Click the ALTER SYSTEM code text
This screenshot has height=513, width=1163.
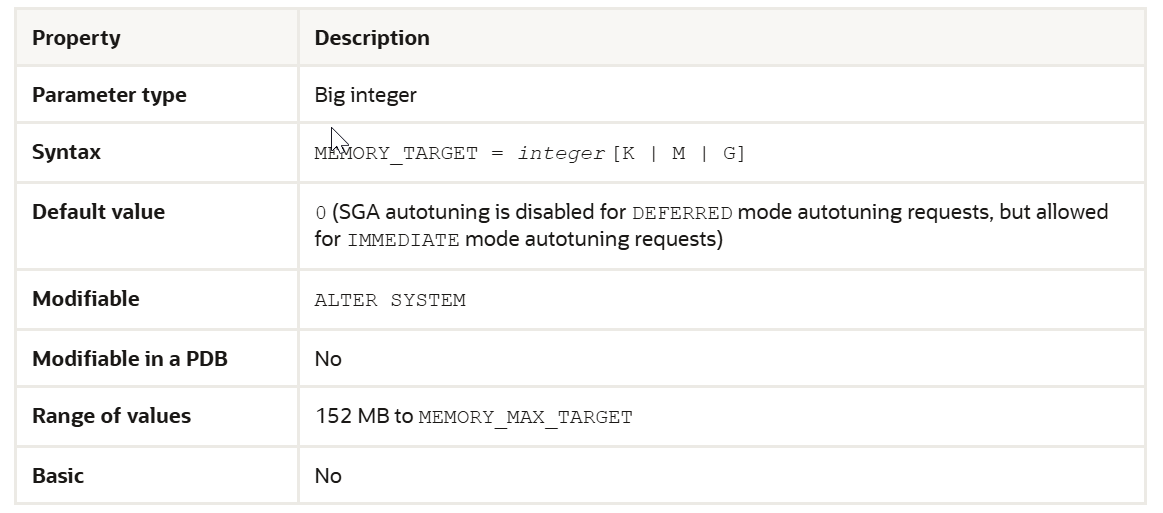click(390, 300)
